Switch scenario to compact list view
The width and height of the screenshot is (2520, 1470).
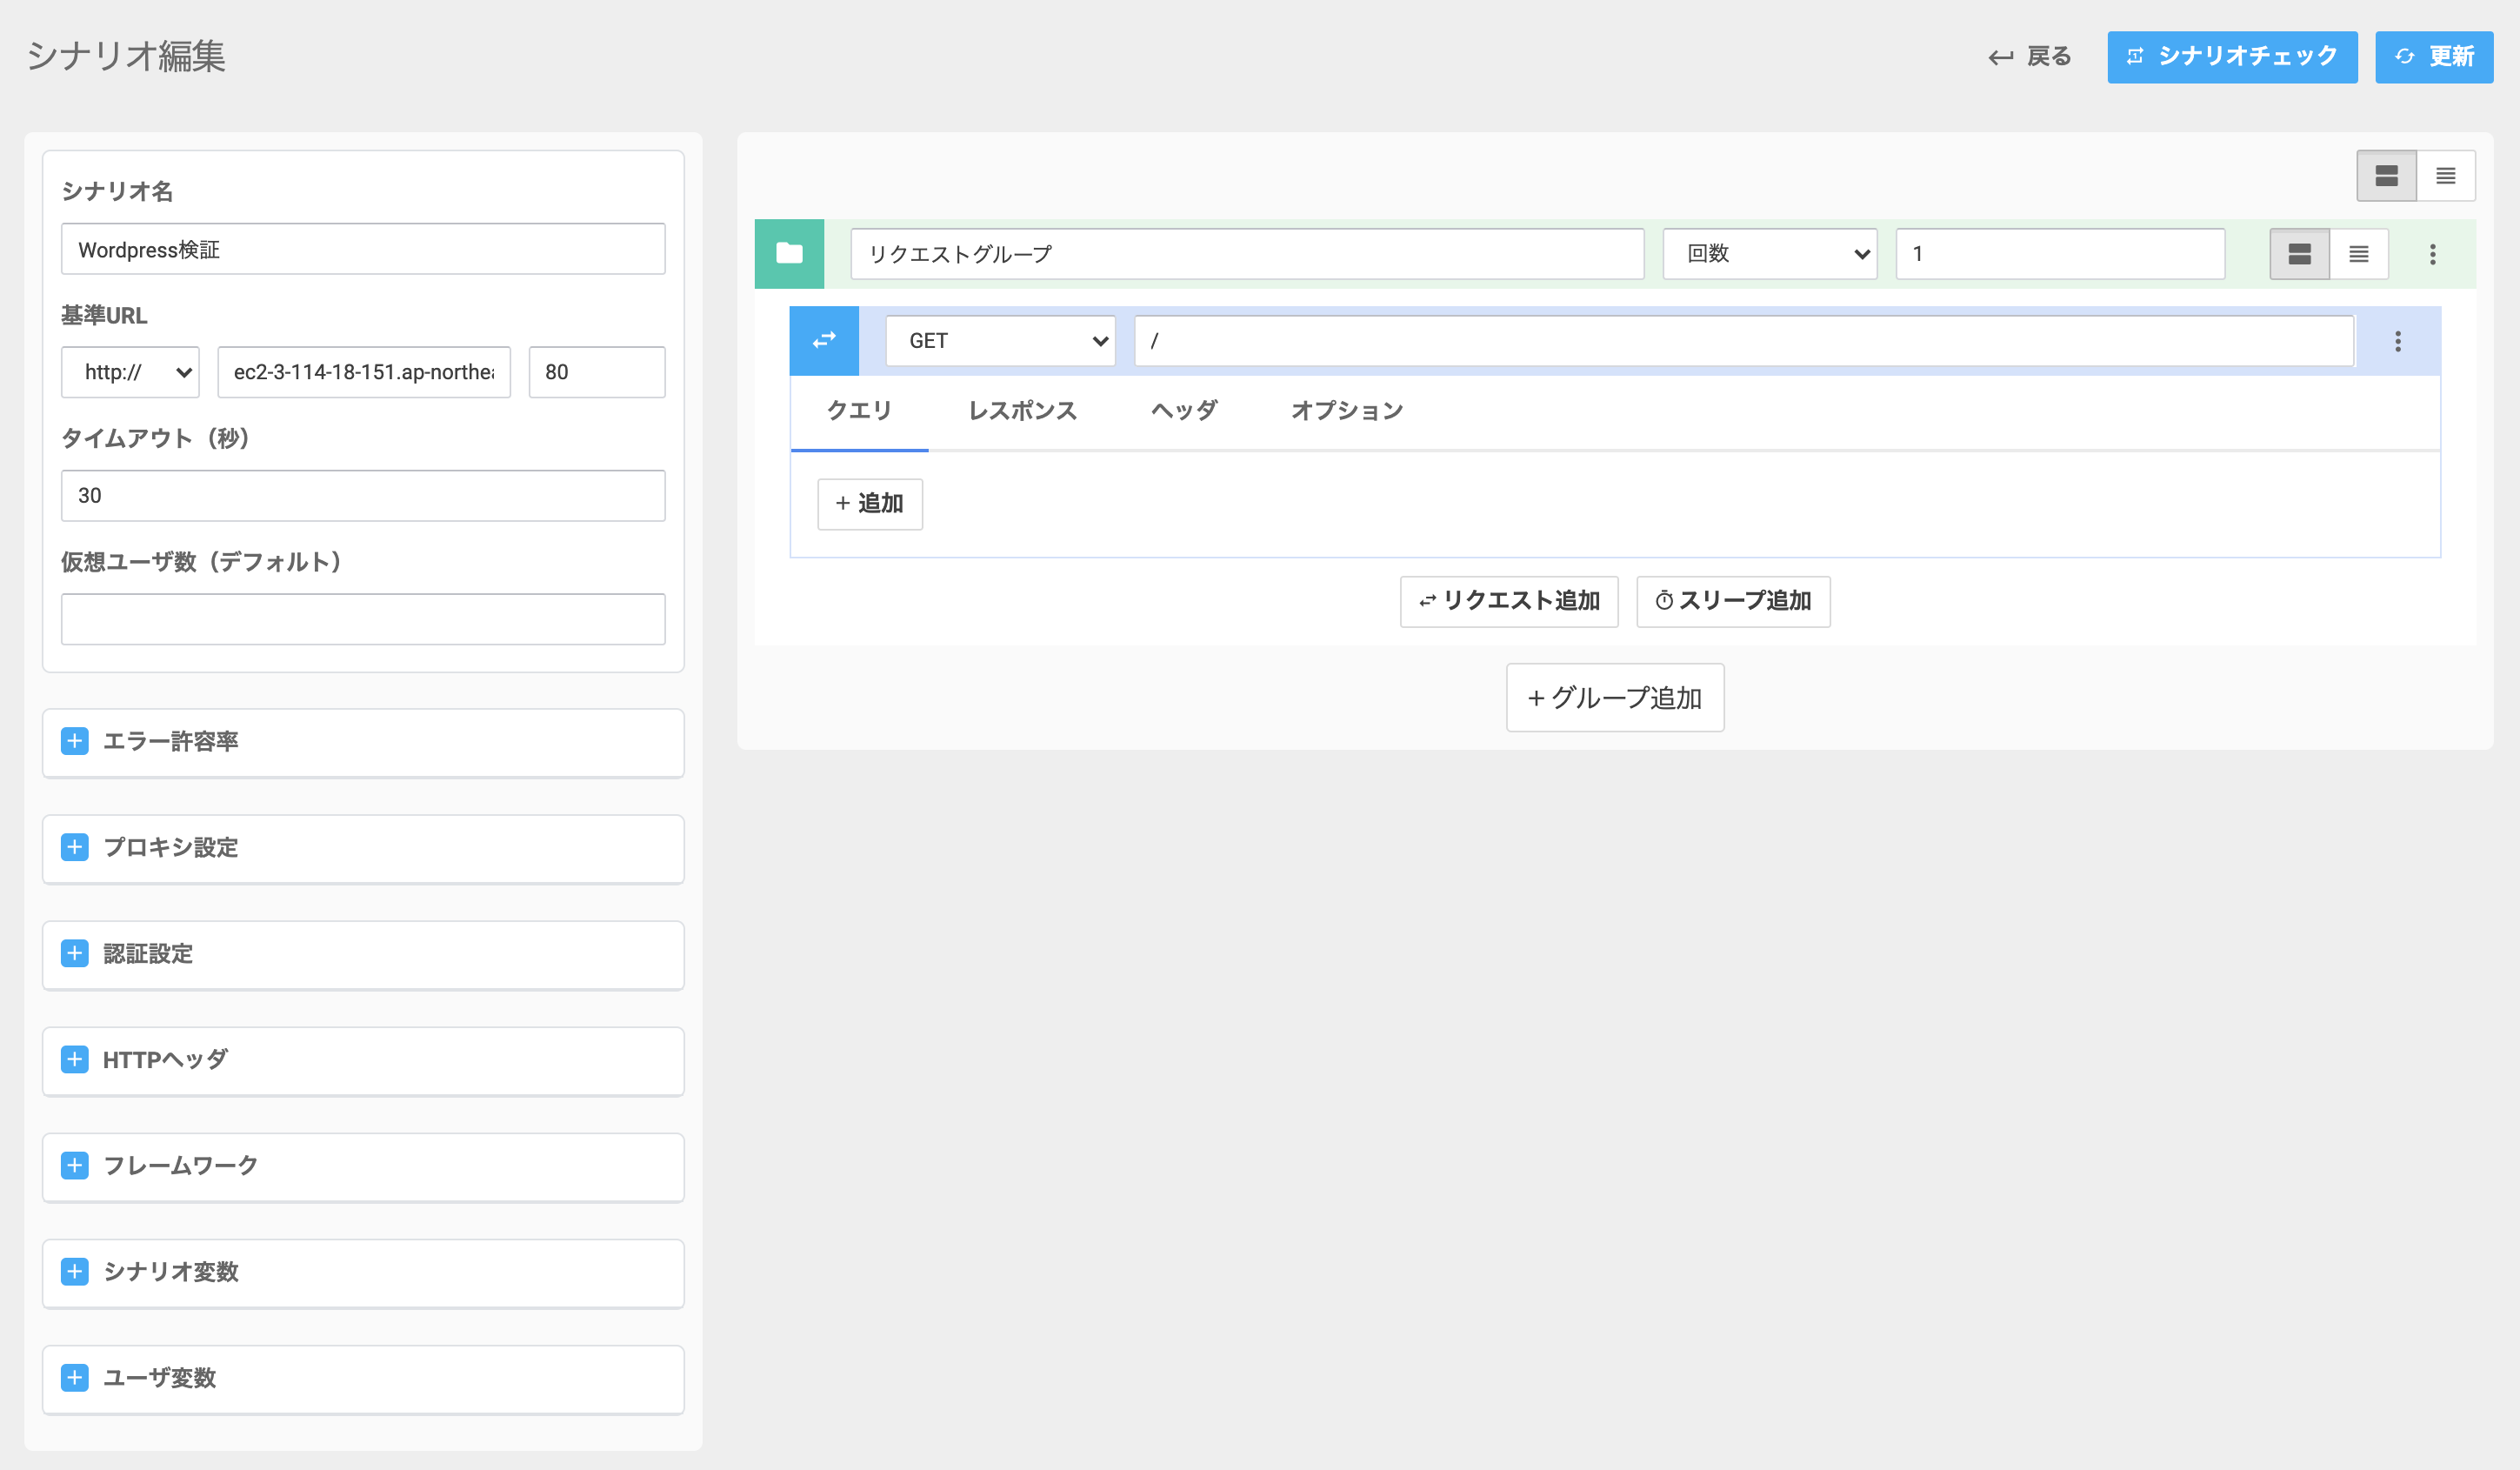coord(2445,176)
